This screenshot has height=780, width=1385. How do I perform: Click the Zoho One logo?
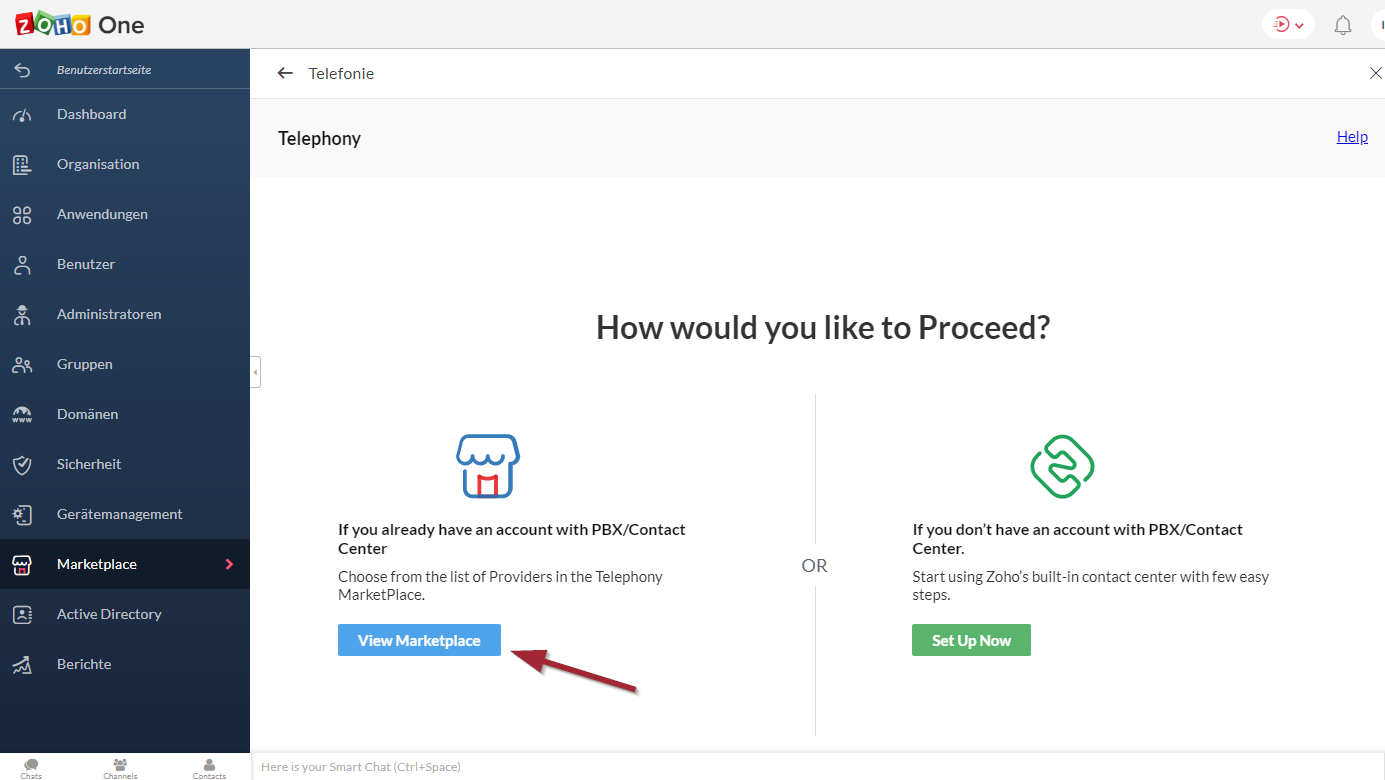click(x=80, y=24)
